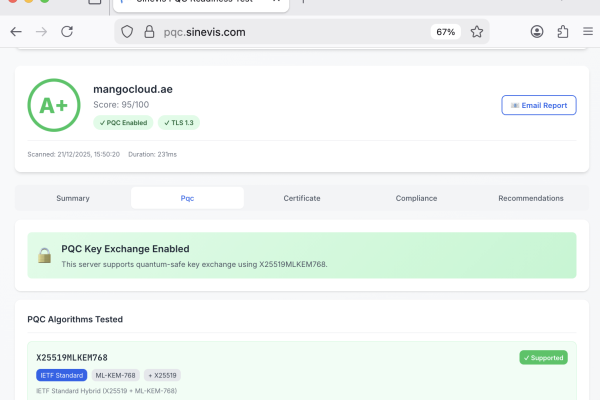Click the 67% zoom level indicator
This screenshot has width=600, height=400.
[446, 32]
